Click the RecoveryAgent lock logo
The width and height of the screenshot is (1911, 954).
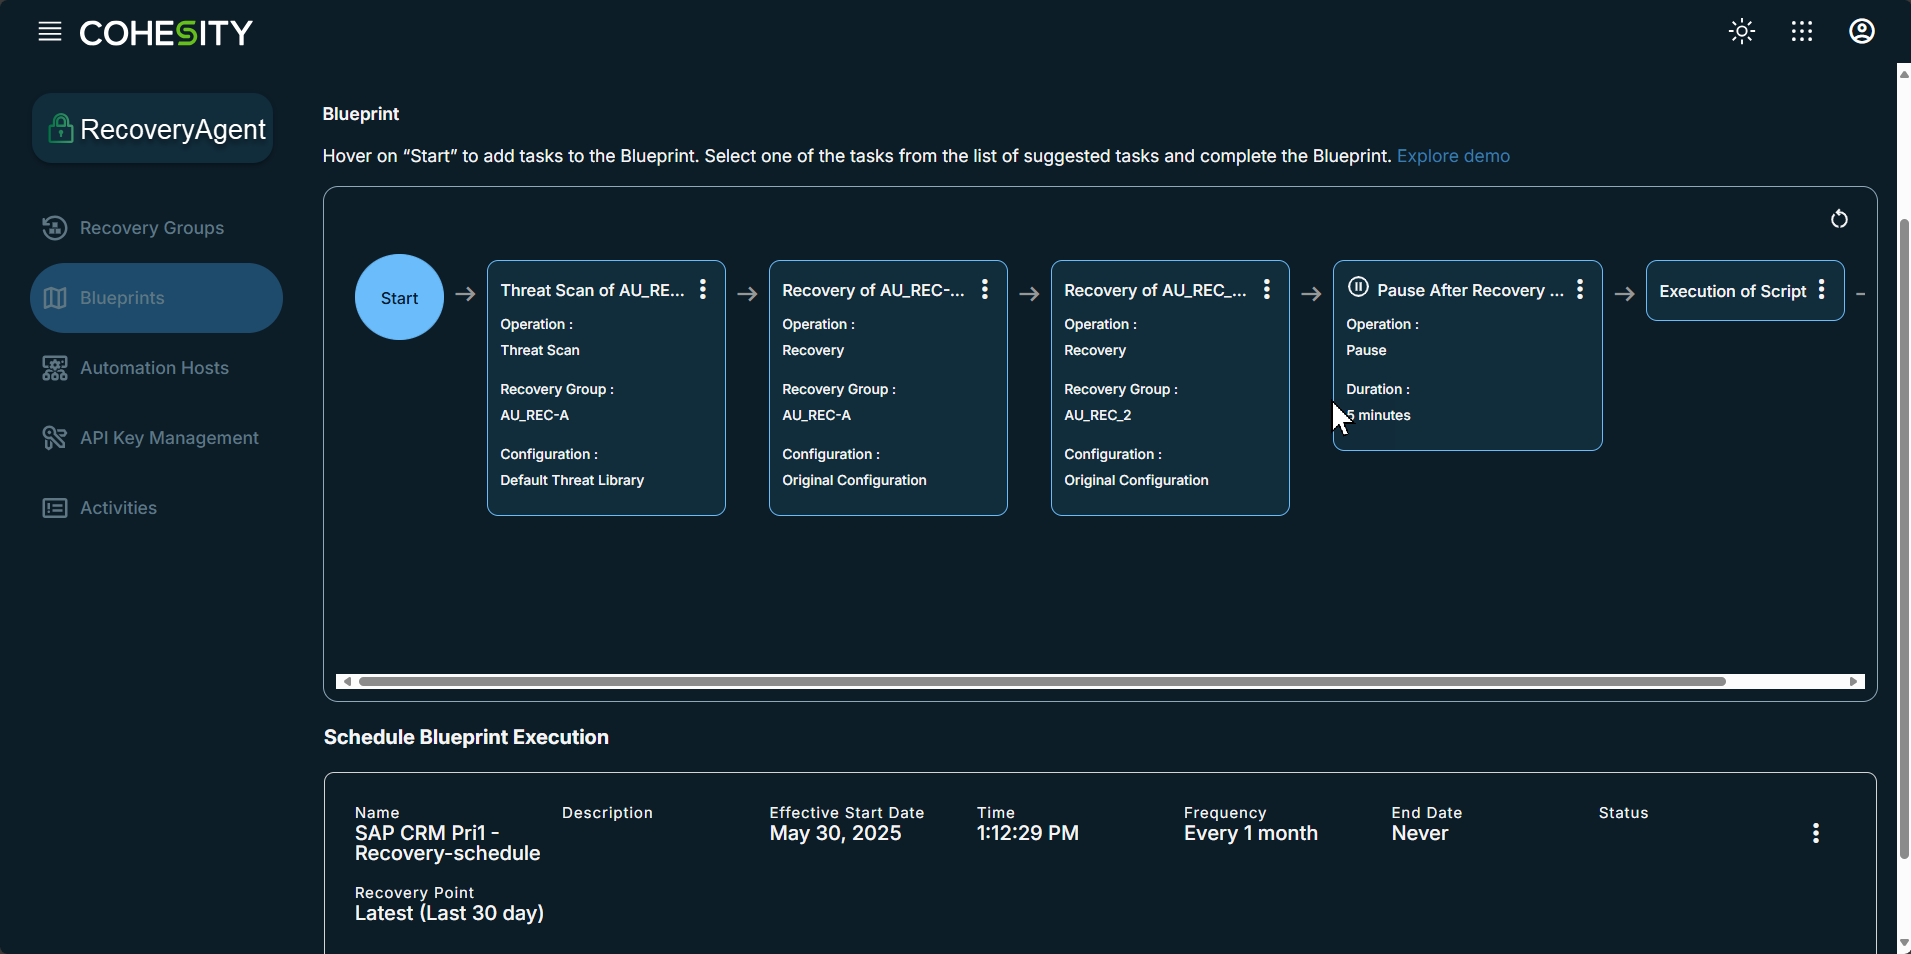pyautogui.click(x=61, y=129)
